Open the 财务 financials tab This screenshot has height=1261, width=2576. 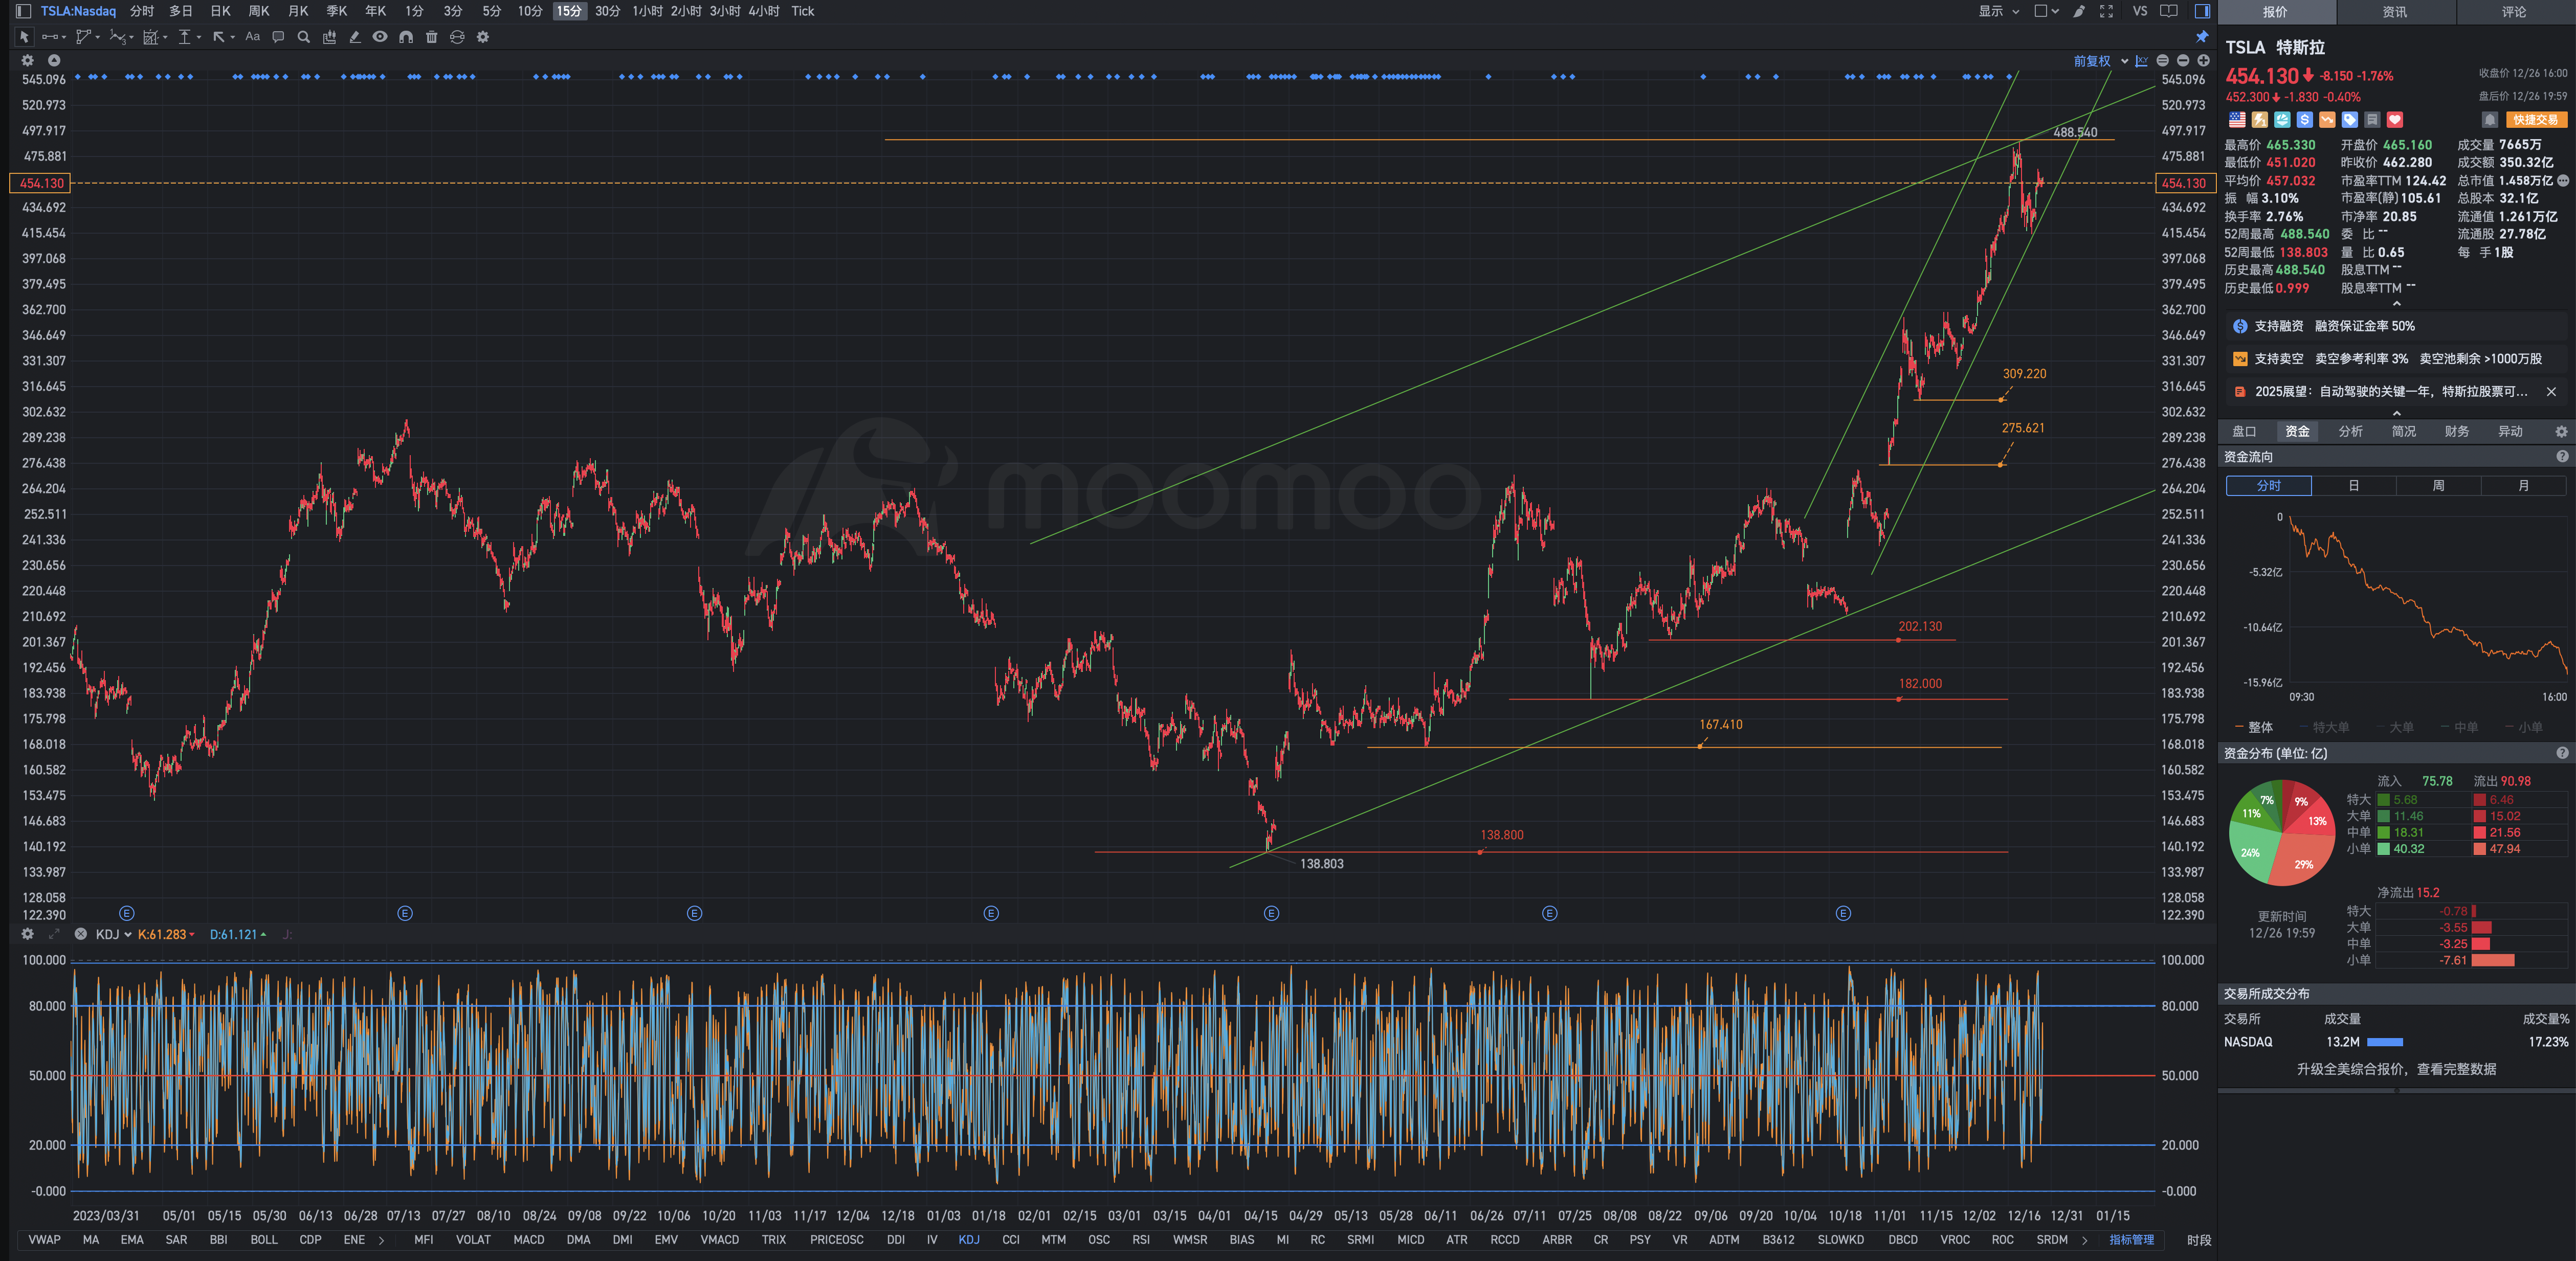coord(2456,431)
